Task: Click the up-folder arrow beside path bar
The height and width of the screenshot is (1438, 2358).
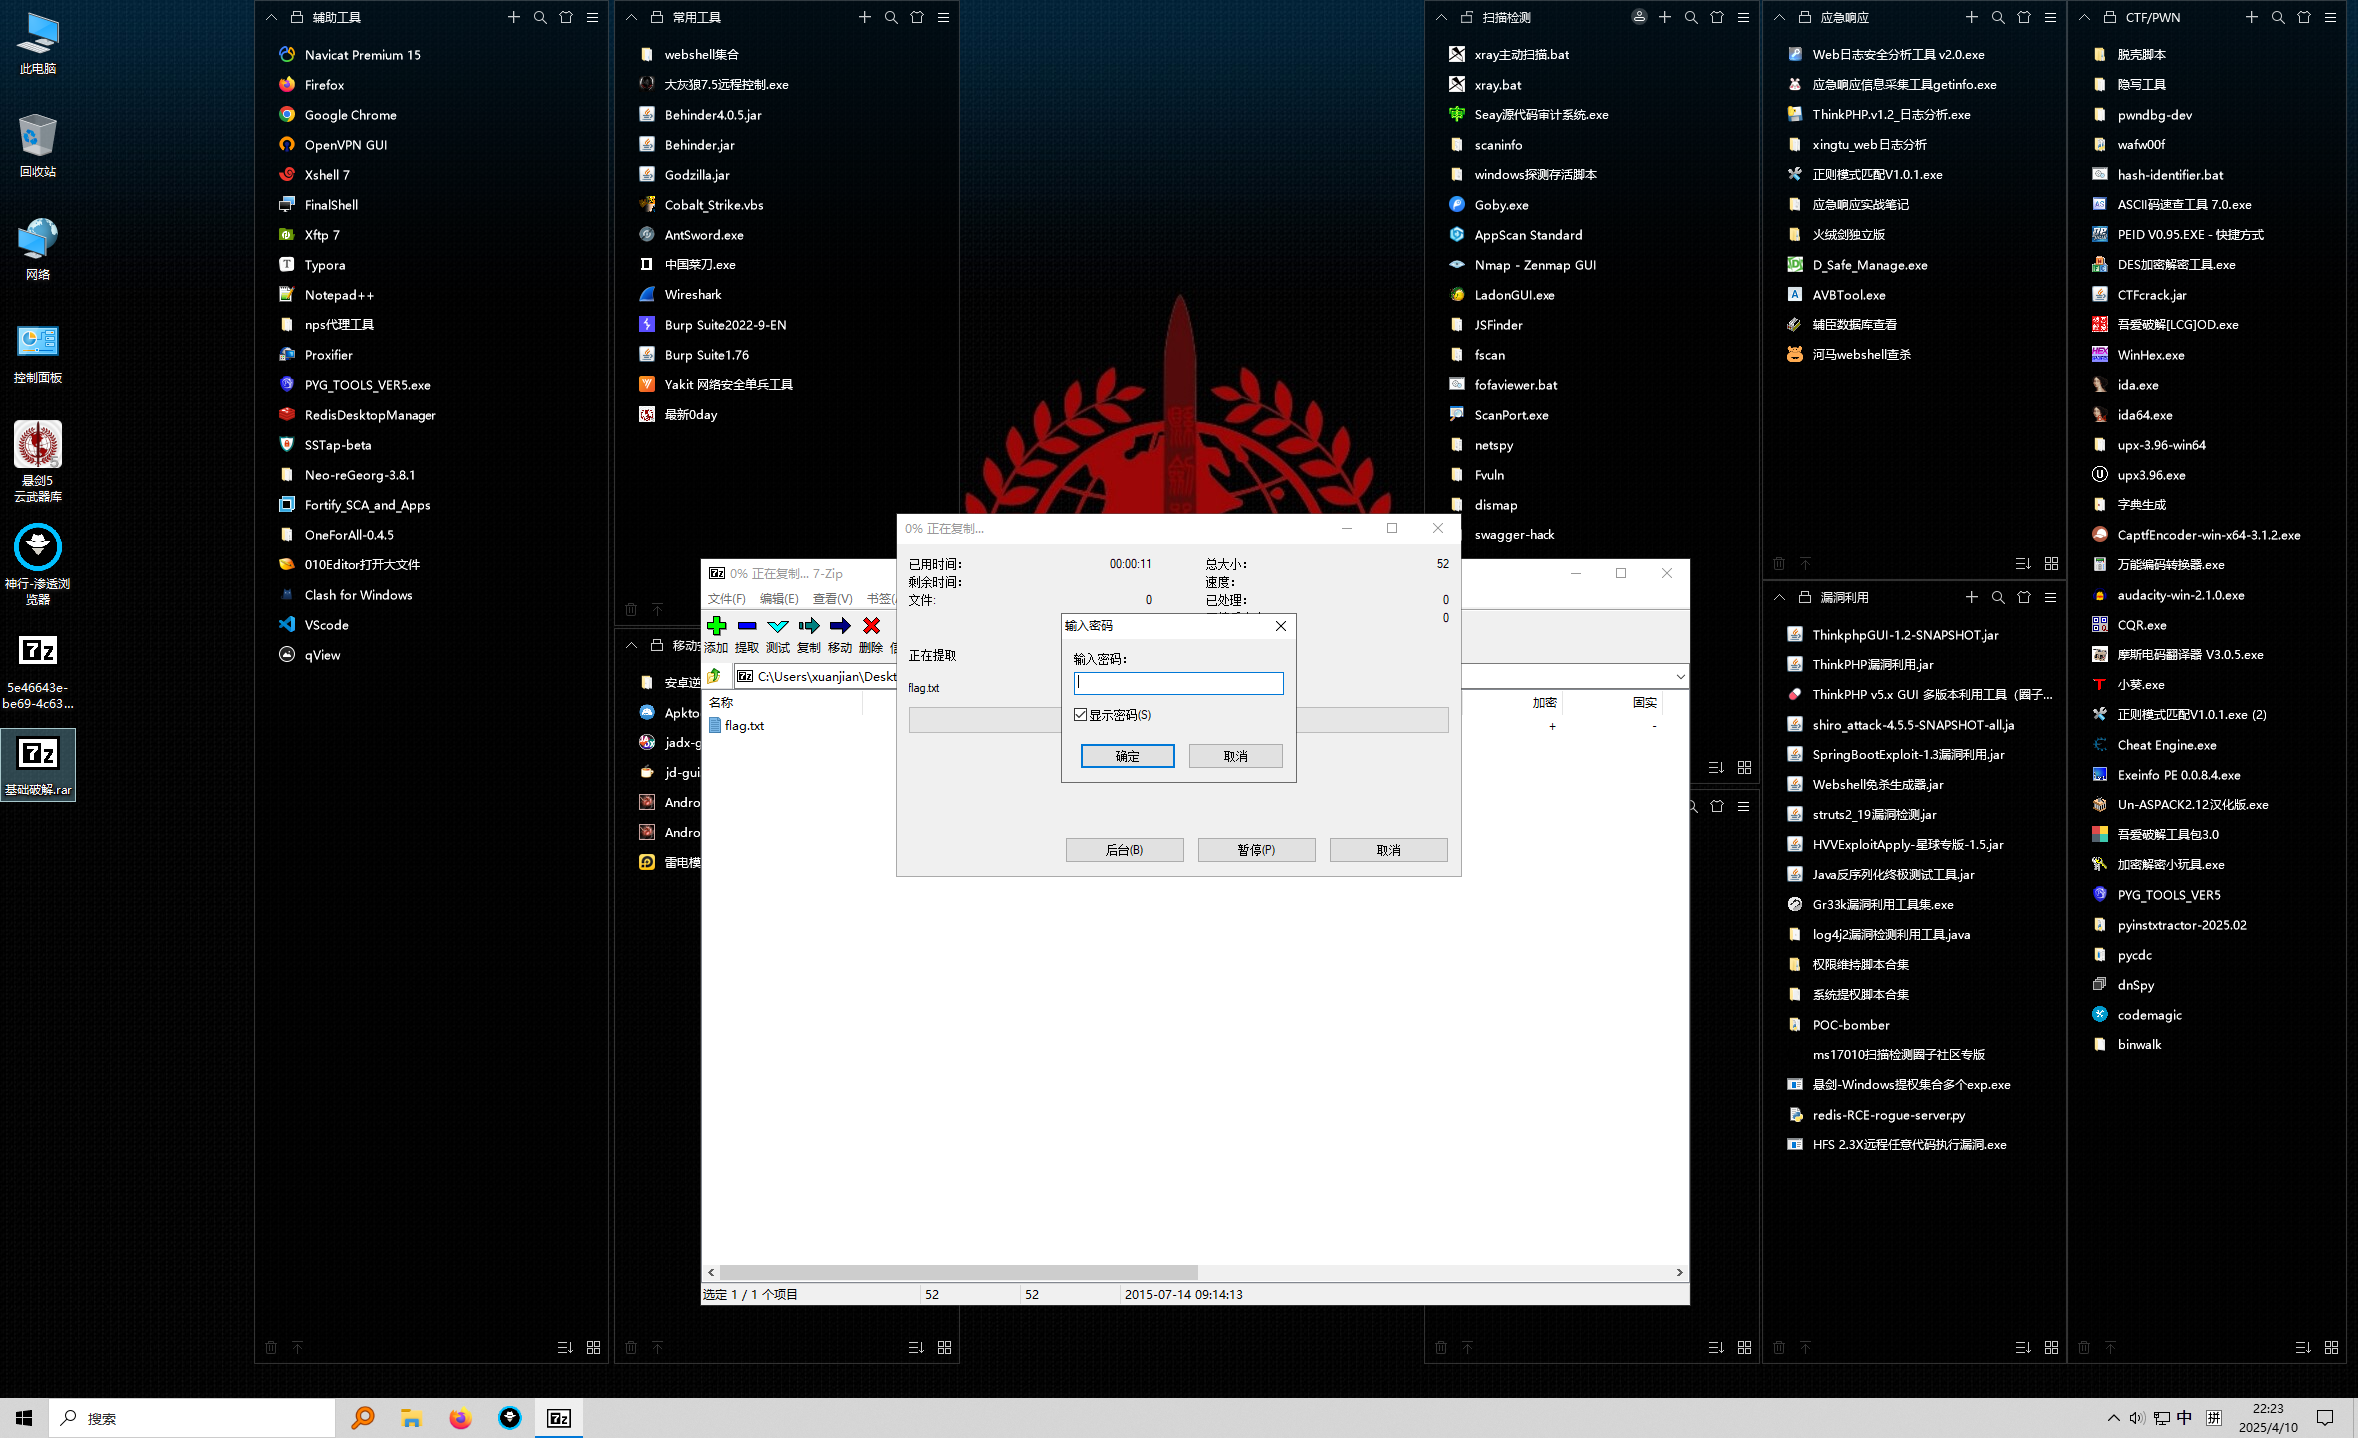Action: point(715,676)
